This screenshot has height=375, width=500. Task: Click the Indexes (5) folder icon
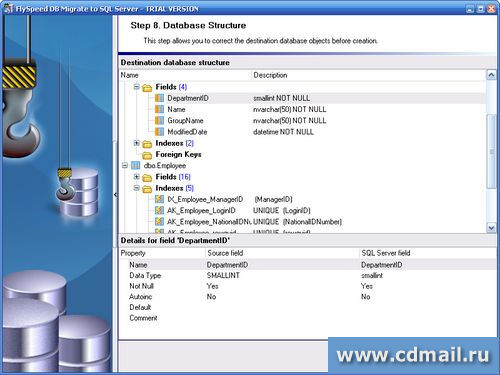tap(147, 189)
